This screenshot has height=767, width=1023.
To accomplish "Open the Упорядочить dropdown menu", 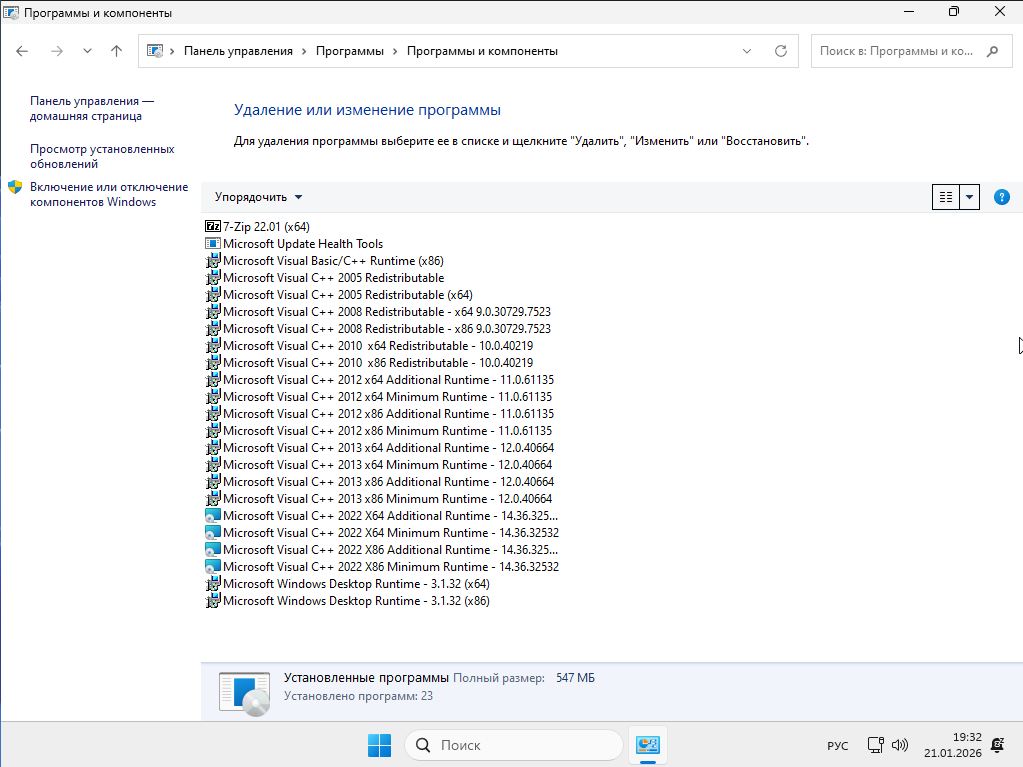I will (x=258, y=197).
